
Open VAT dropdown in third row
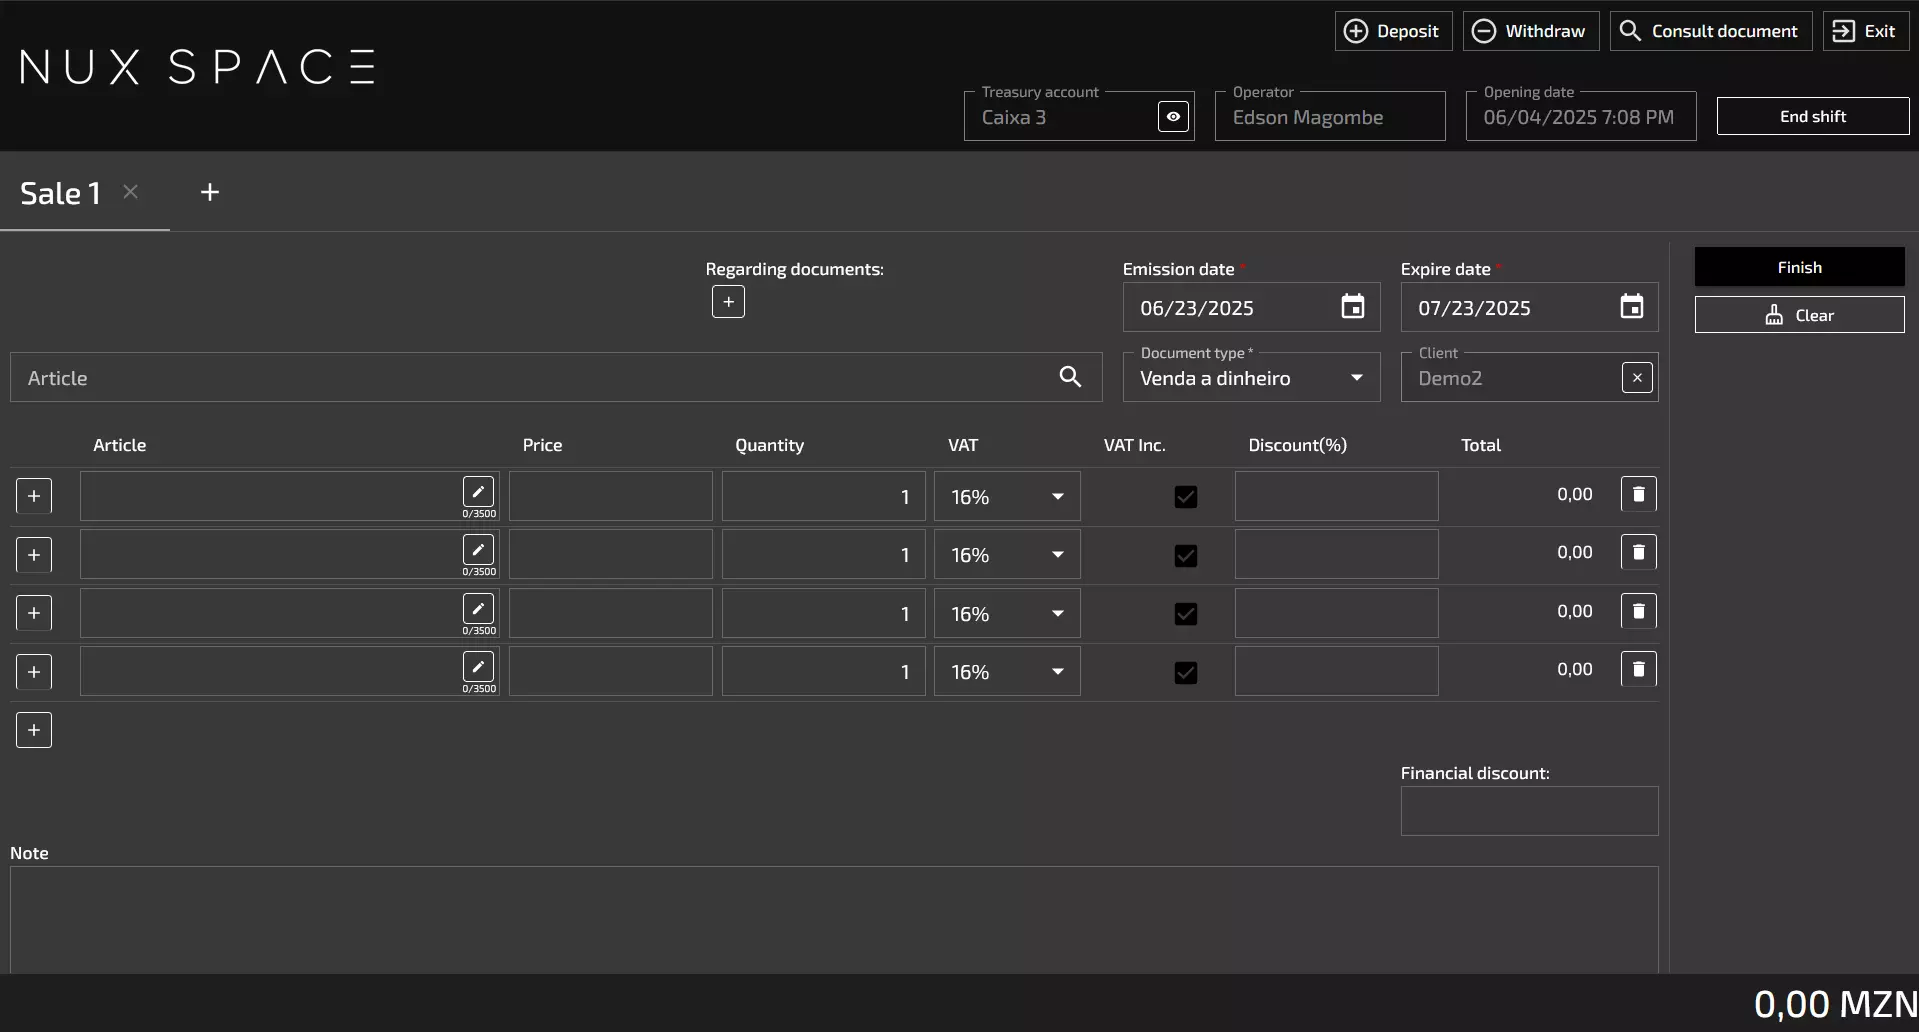[x=1007, y=613]
